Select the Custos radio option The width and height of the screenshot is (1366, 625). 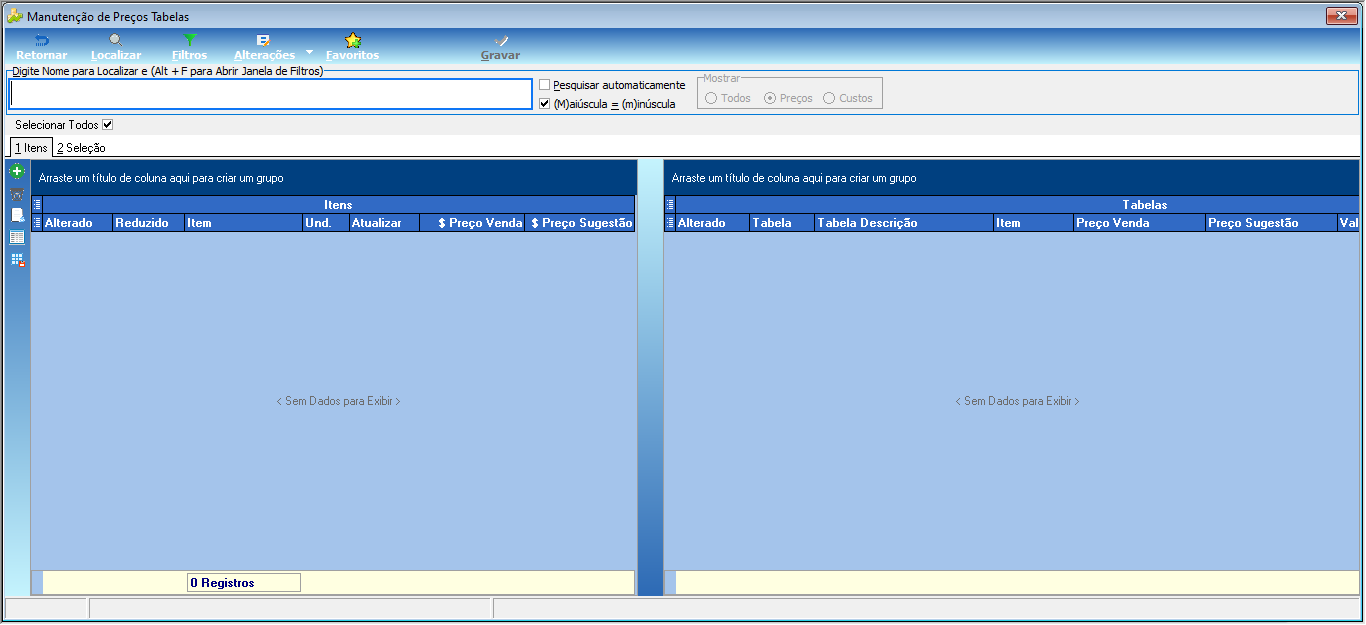click(829, 98)
